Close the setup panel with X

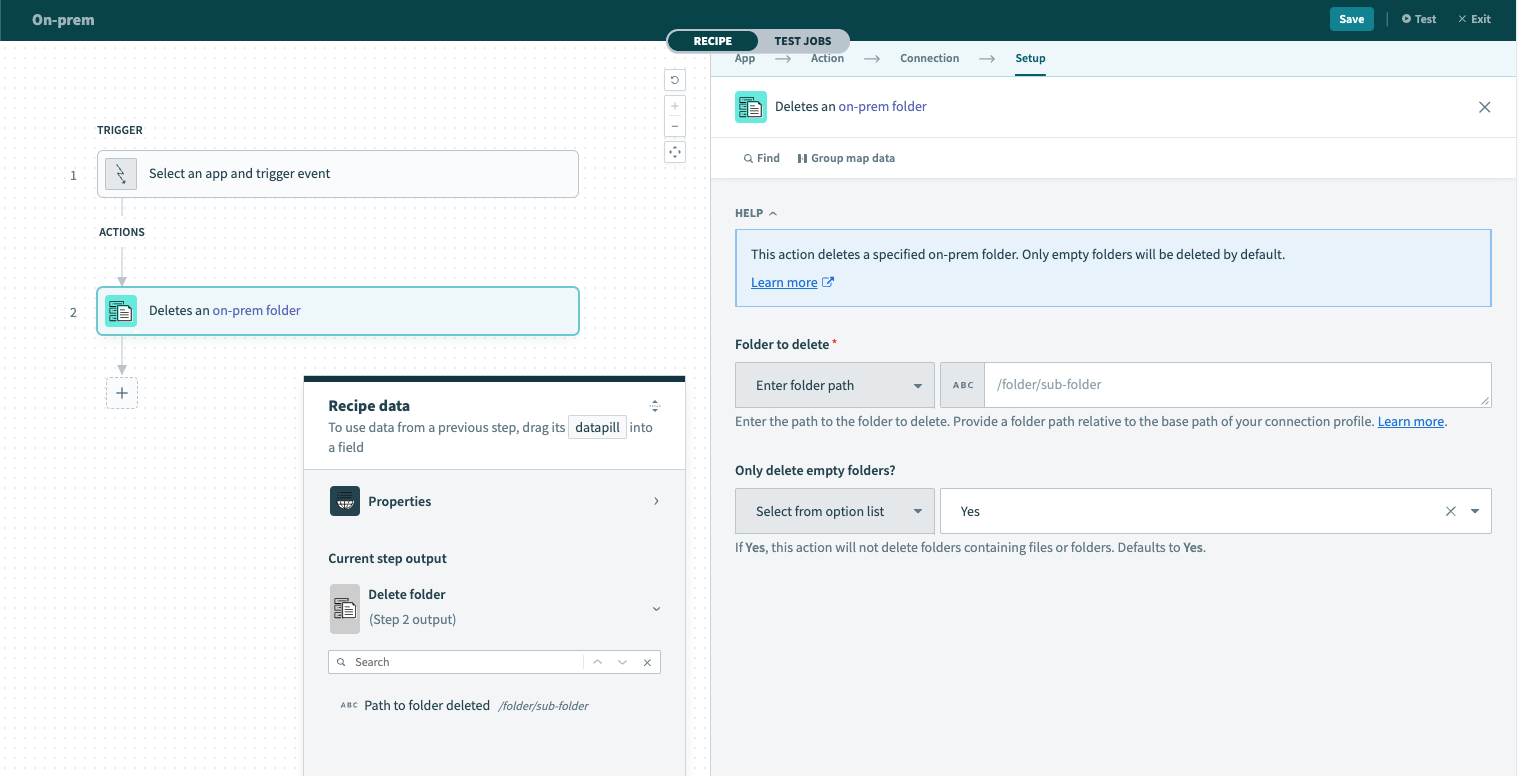point(1484,107)
